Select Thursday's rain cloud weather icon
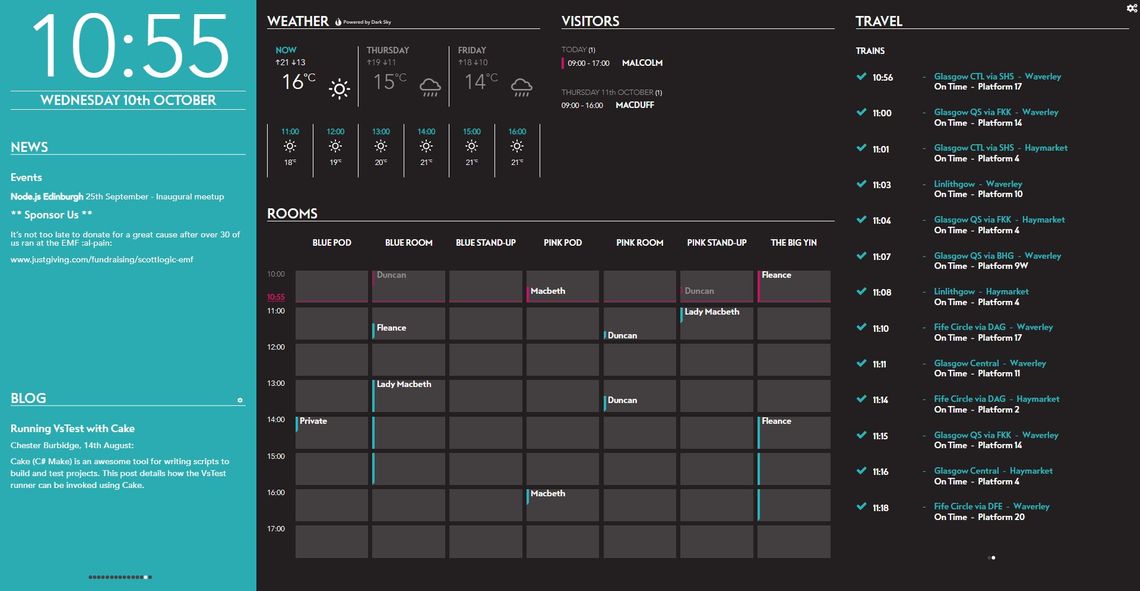Screen dimensions: 1140x591 (x=430, y=88)
